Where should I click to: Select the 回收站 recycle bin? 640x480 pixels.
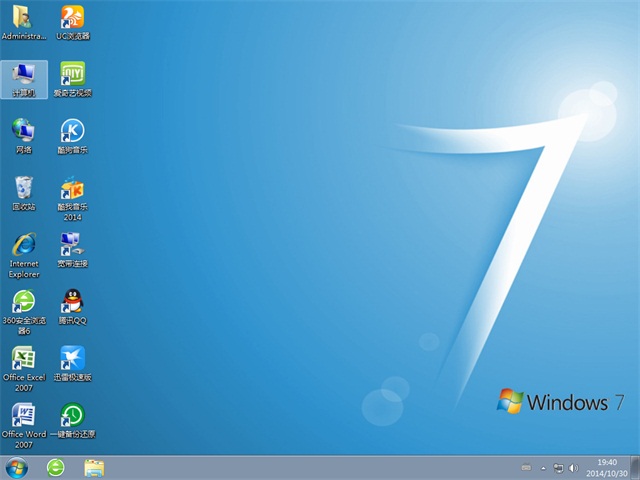point(24,193)
